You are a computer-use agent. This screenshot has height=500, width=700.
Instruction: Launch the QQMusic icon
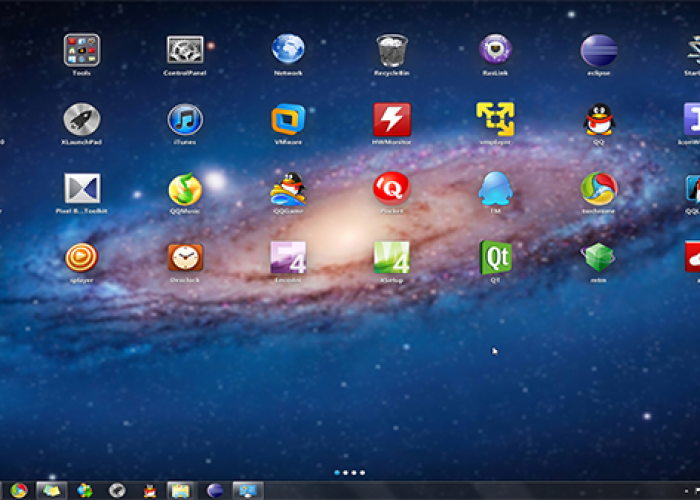tap(185, 189)
